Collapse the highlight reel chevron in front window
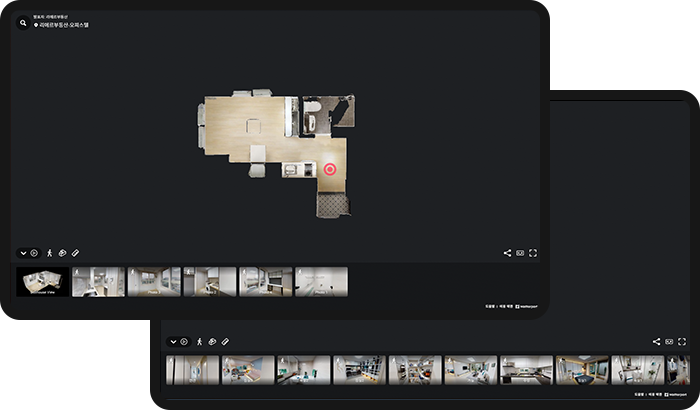This screenshot has width=700, height=410. (x=22, y=253)
